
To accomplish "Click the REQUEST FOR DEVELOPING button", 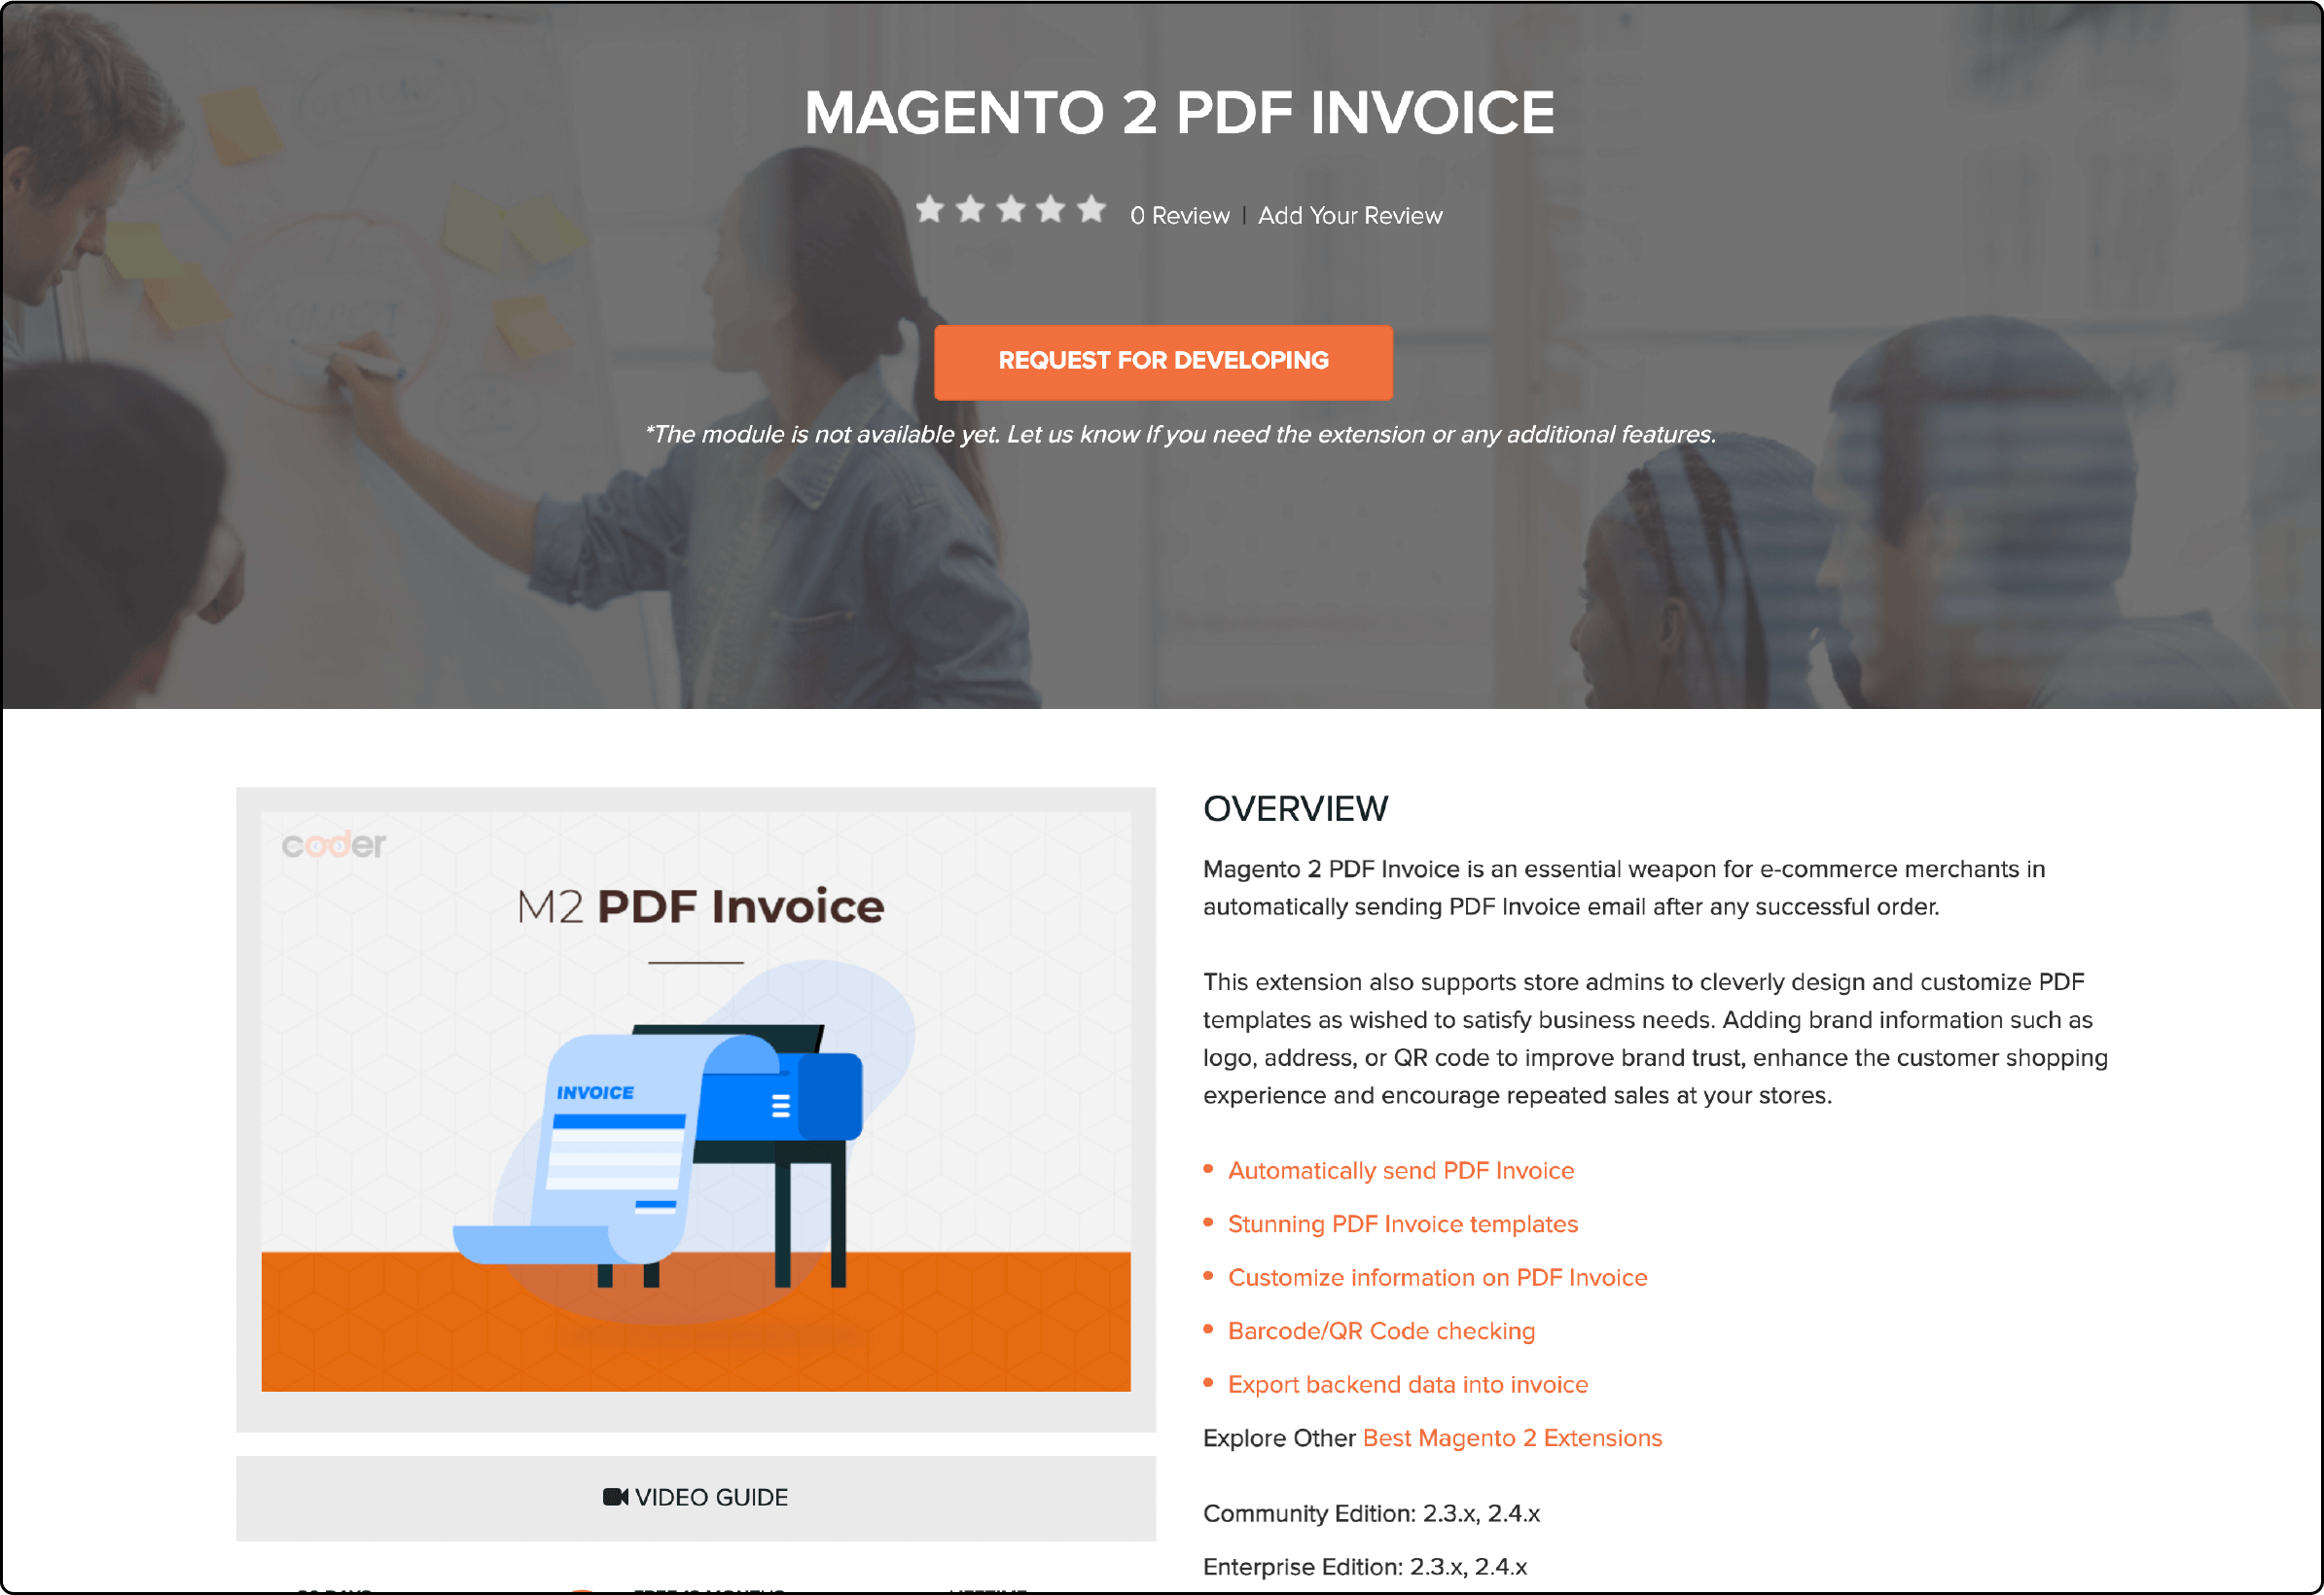I will tap(1162, 359).
